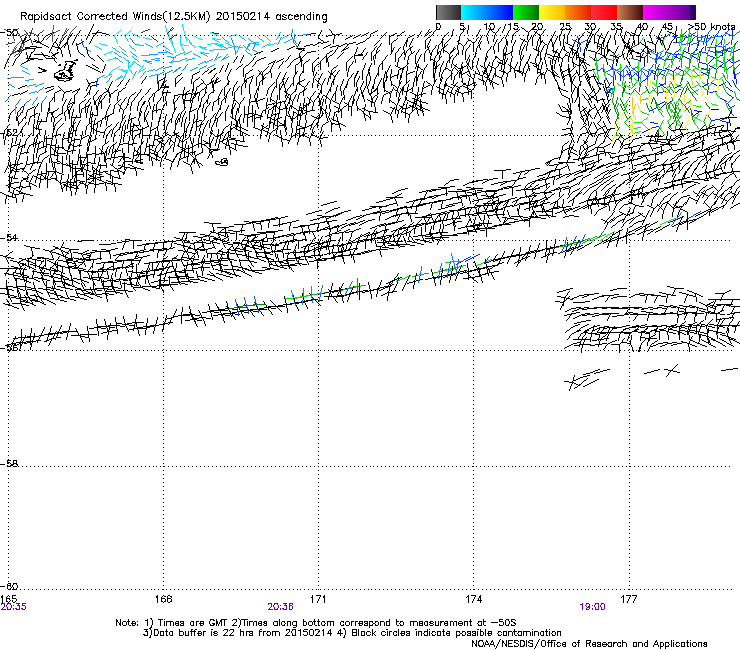Image resolution: width=740 pixels, height=650 pixels.
Task: Click the longitude label '165'
Action: click(x=8, y=599)
